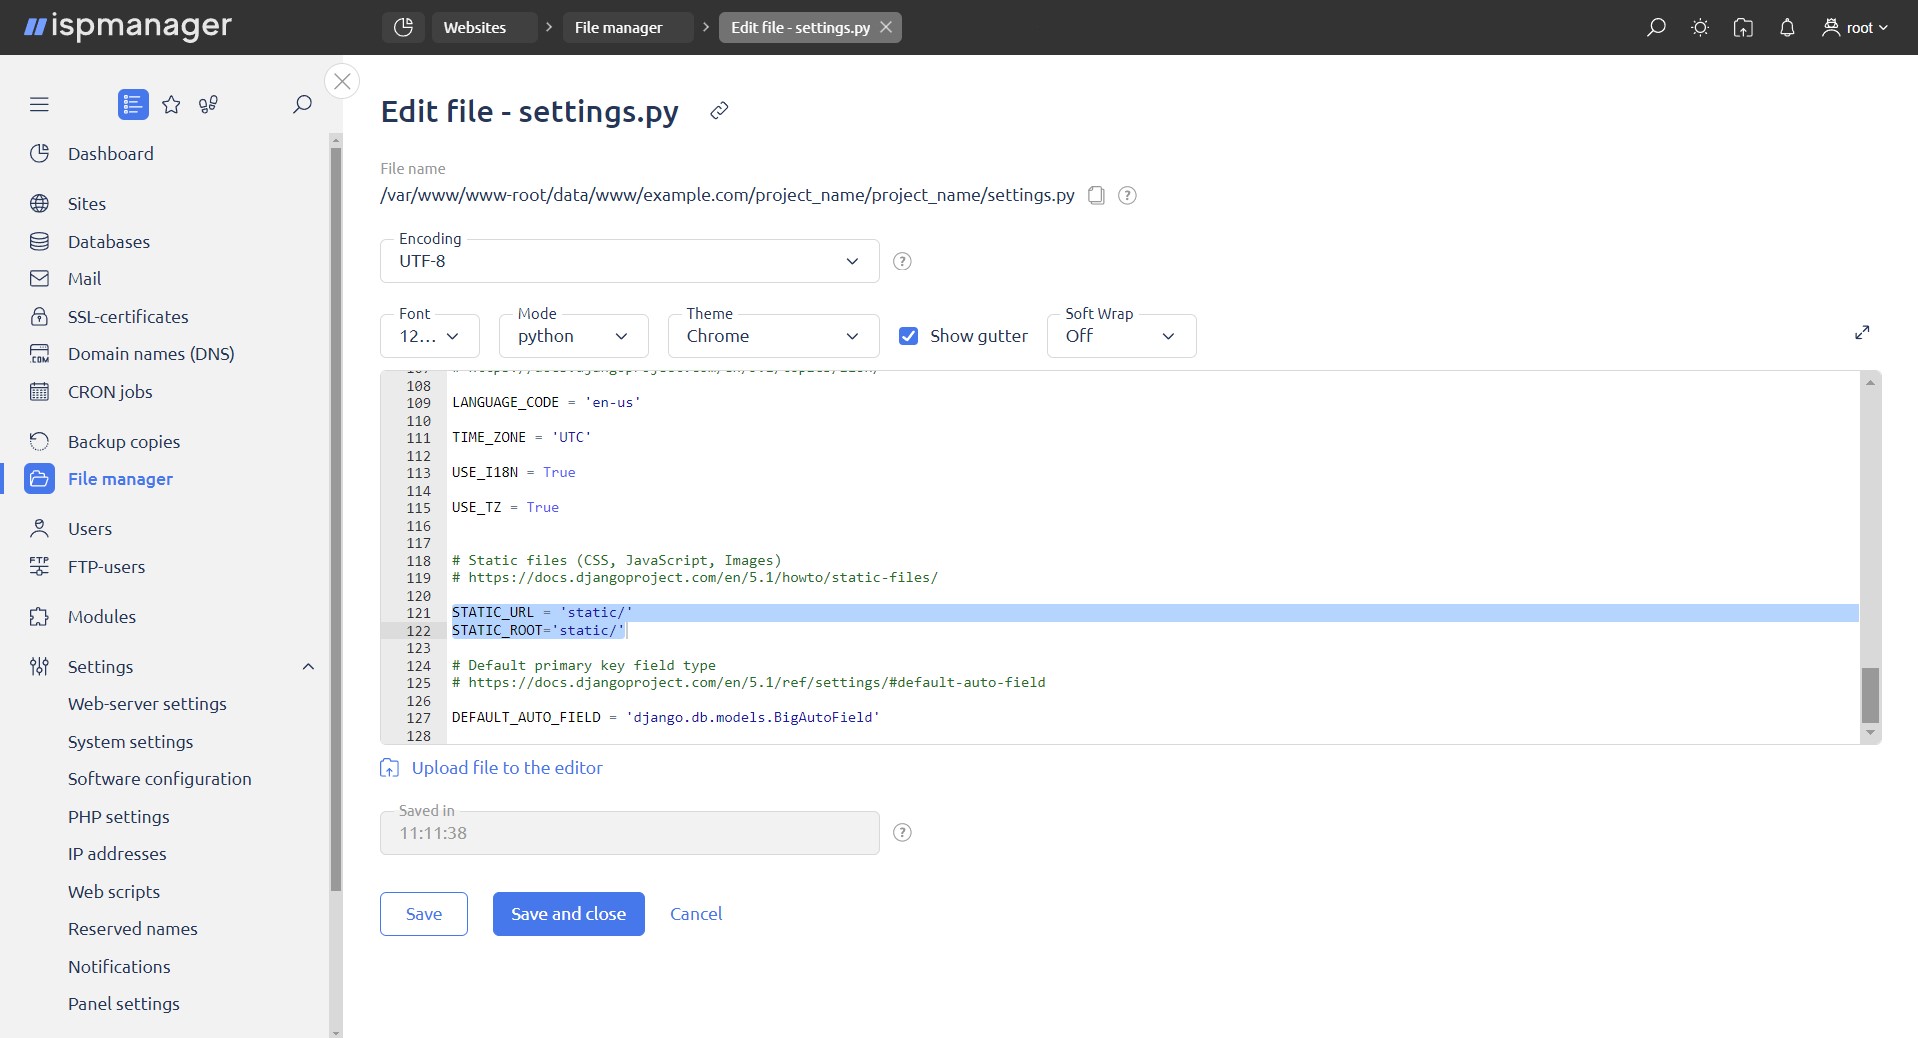Open global search from the top bar
The image size is (1918, 1038).
(x=1656, y=27)
